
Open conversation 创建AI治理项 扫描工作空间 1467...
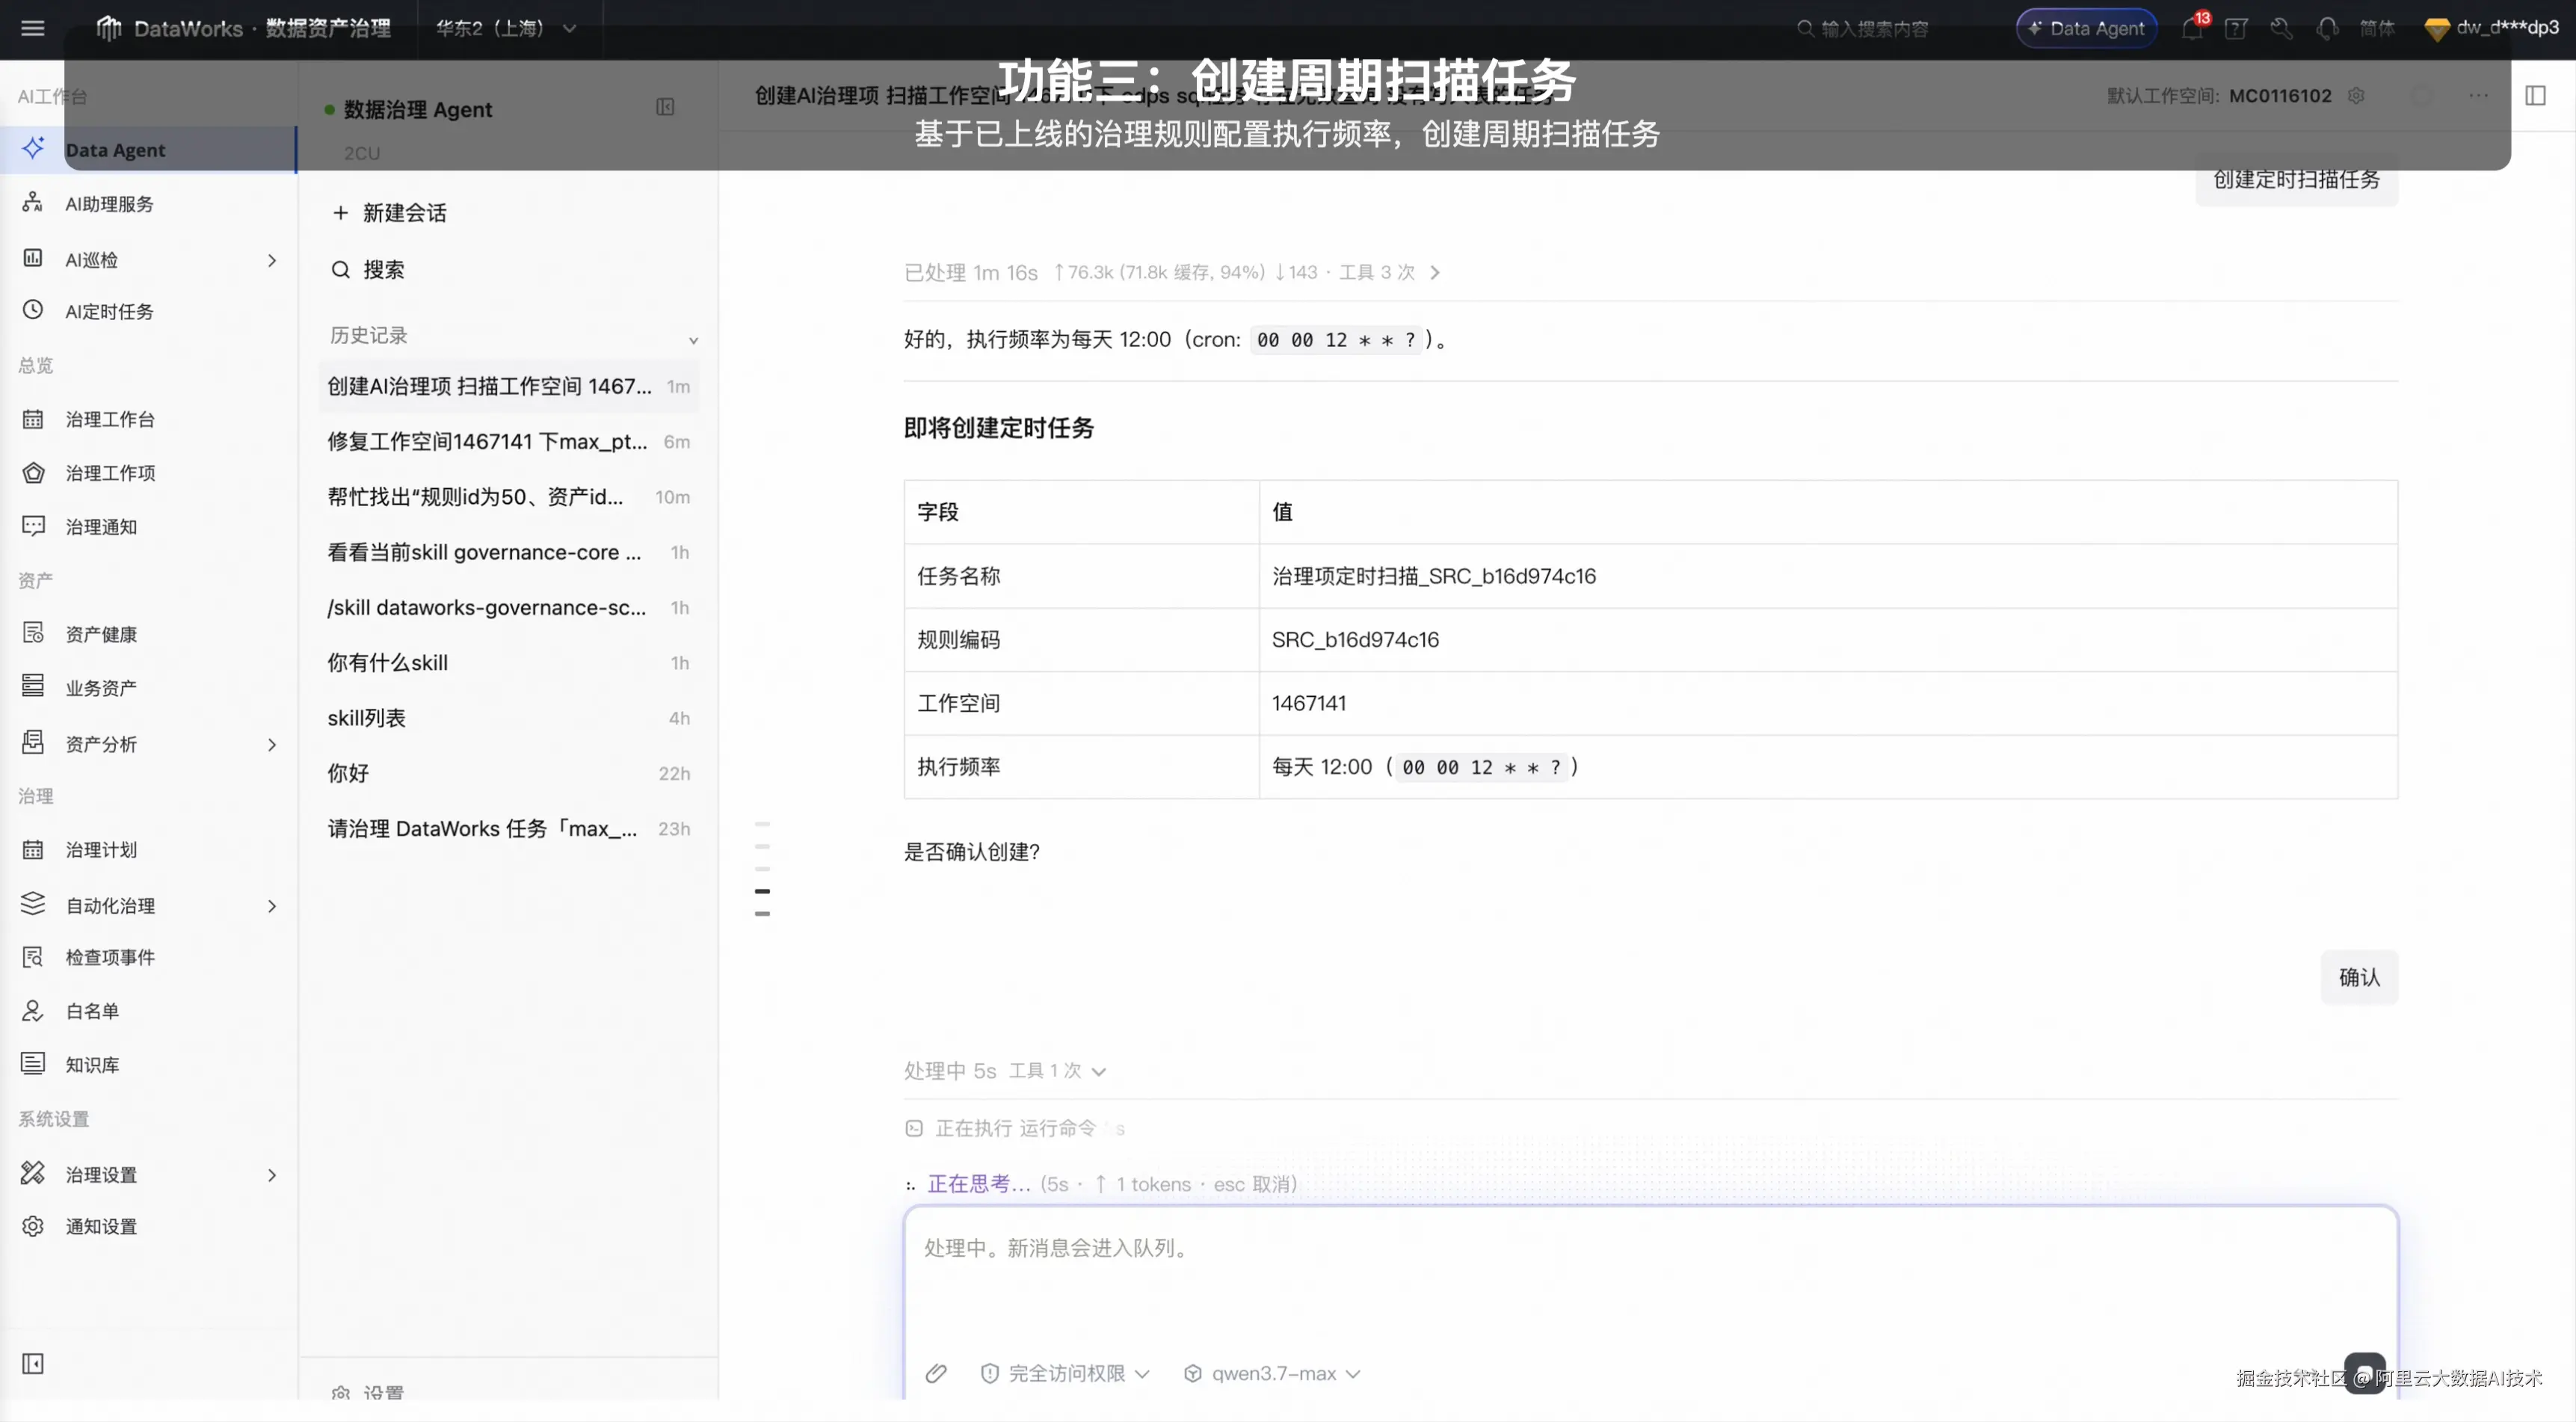coord(508,386)
